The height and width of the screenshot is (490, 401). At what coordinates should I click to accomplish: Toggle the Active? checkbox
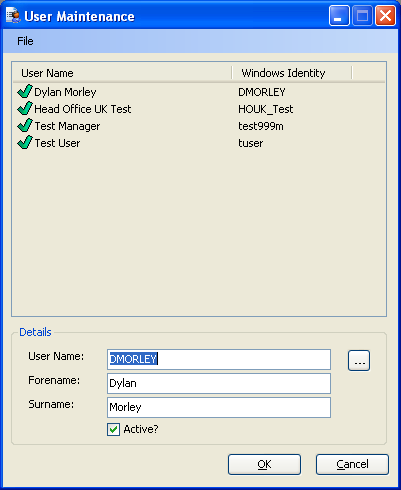point(113,429)
